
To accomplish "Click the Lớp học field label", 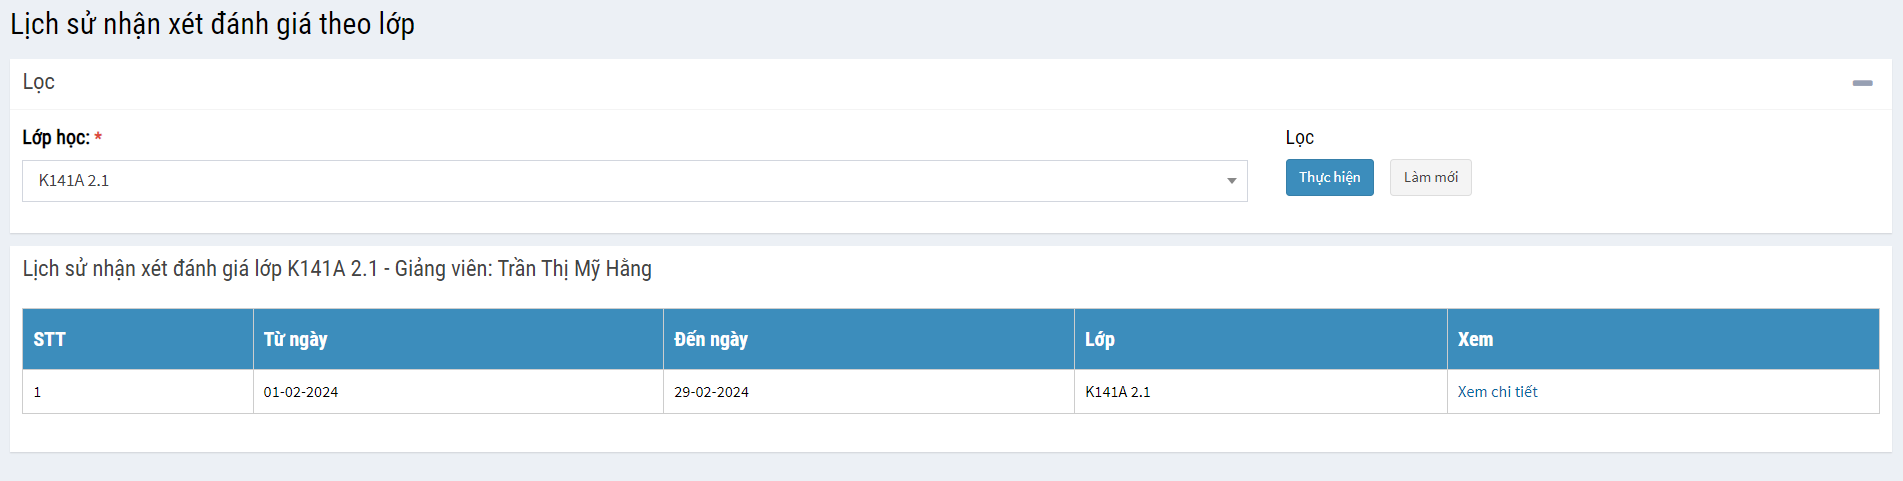I will pyautogui.click(x=56, y=138).
